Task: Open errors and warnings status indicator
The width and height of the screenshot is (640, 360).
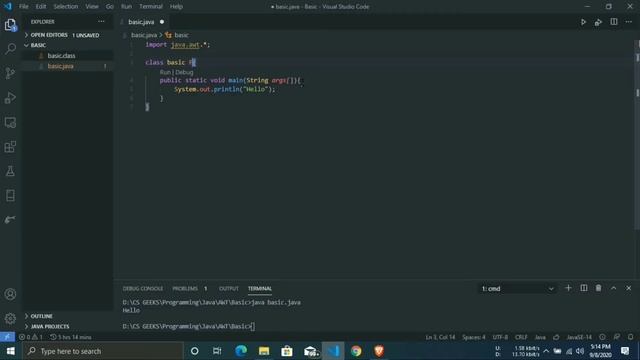Action: [x=31, y=337]
